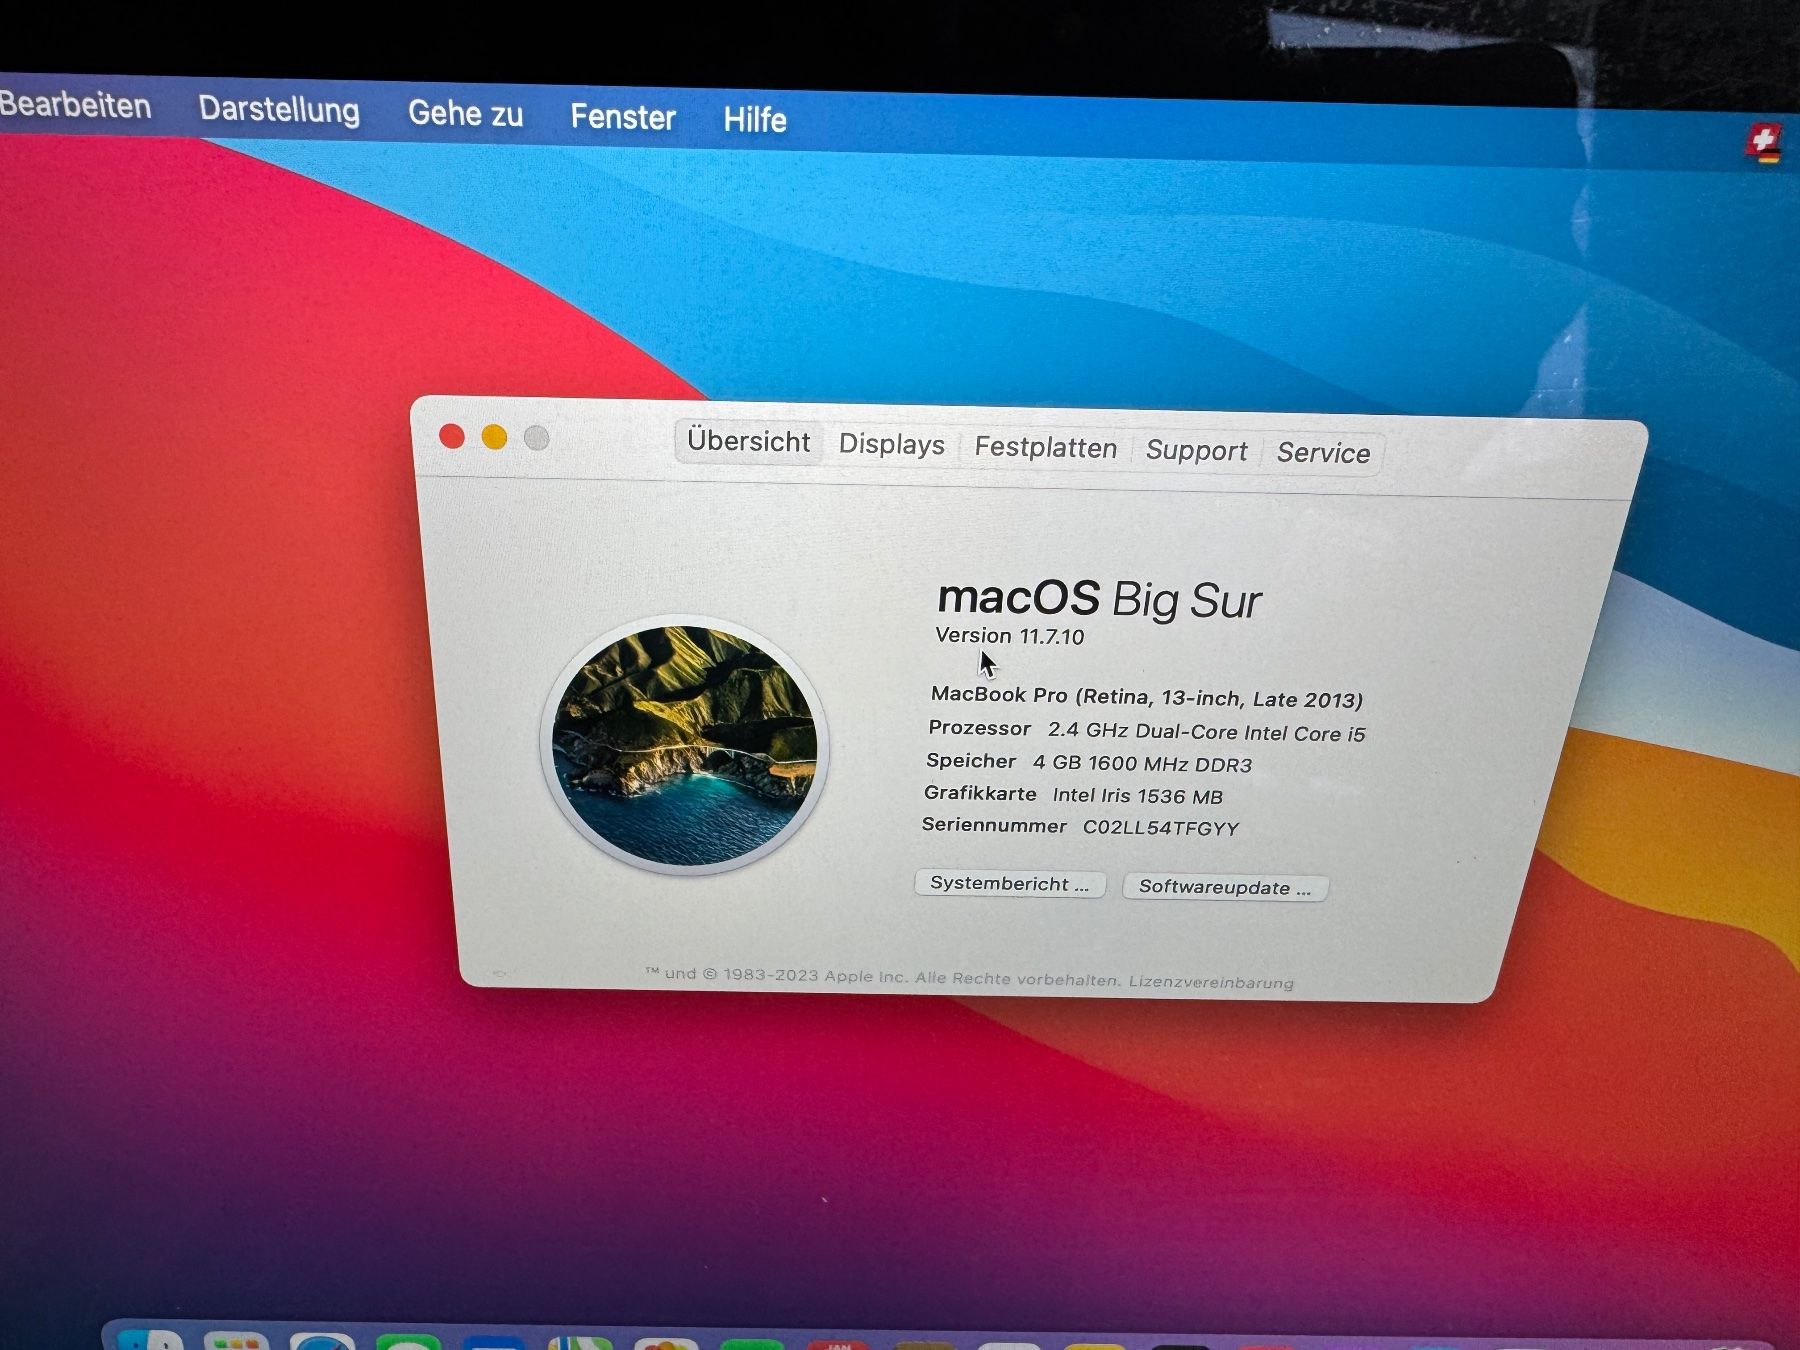
Task: Click the Systembericht button
Action: tap(1010, 884)
